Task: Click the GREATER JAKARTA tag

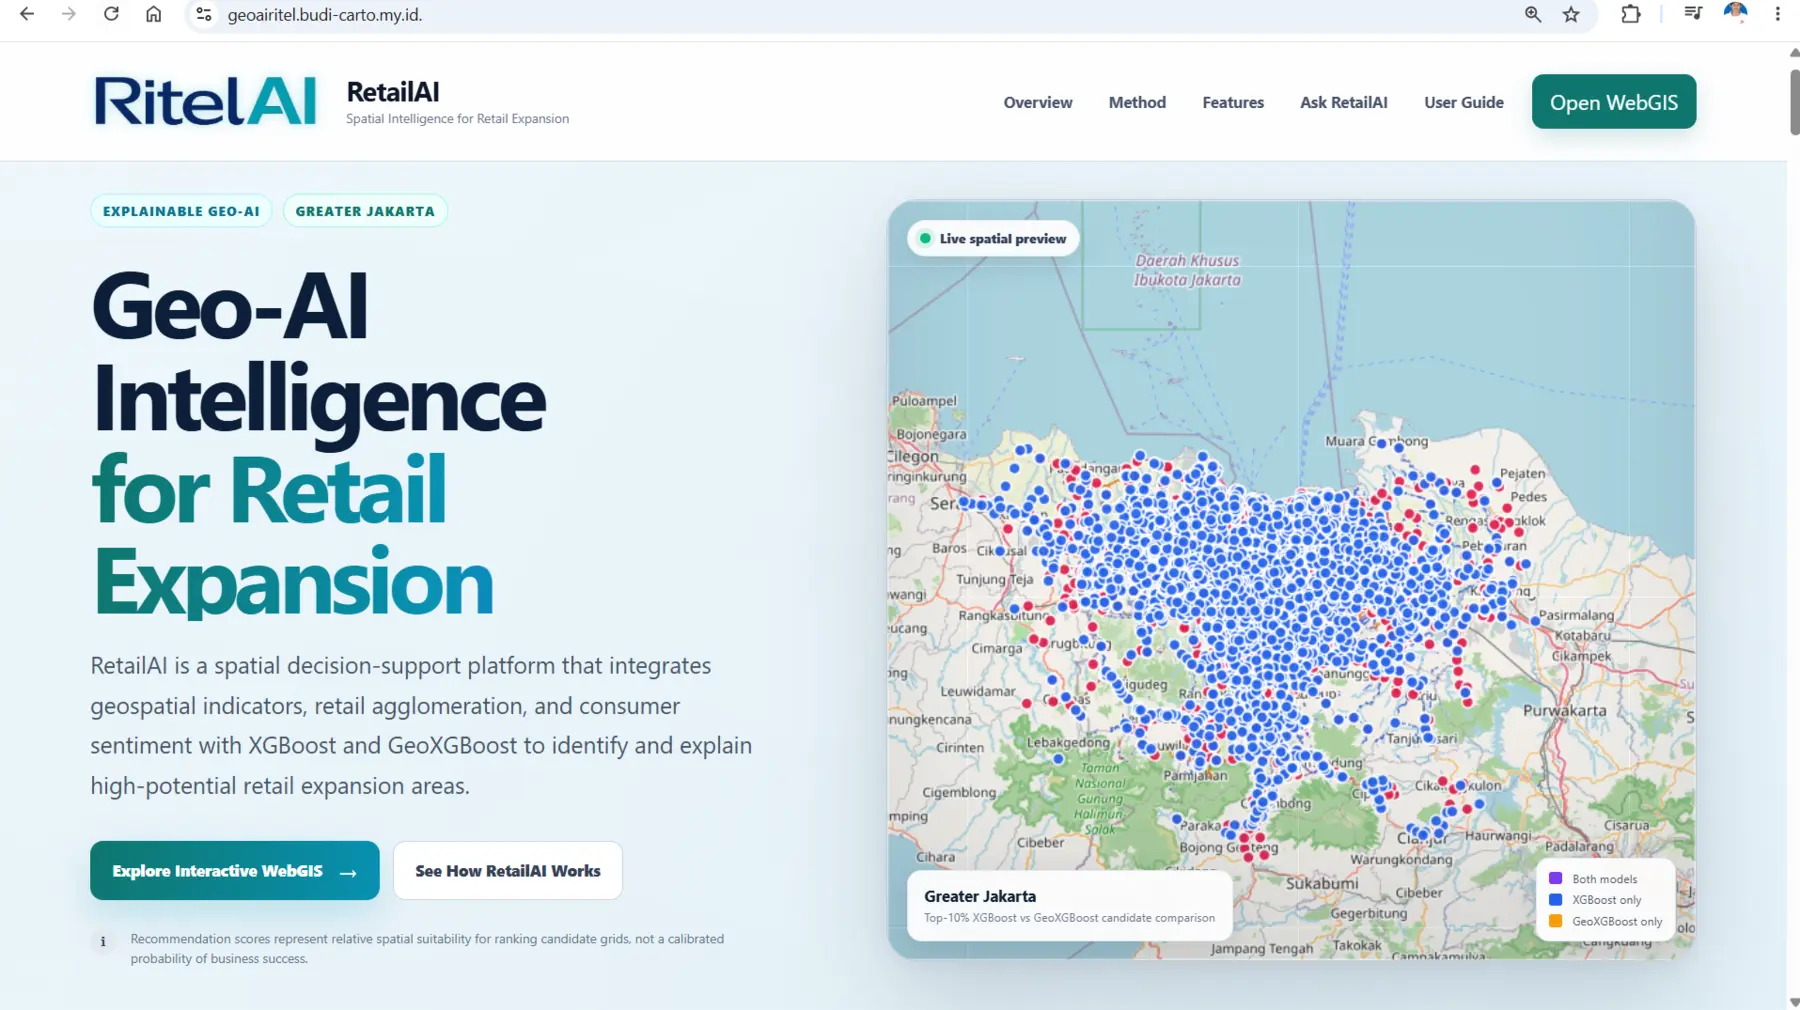Action: click(365, 211)
